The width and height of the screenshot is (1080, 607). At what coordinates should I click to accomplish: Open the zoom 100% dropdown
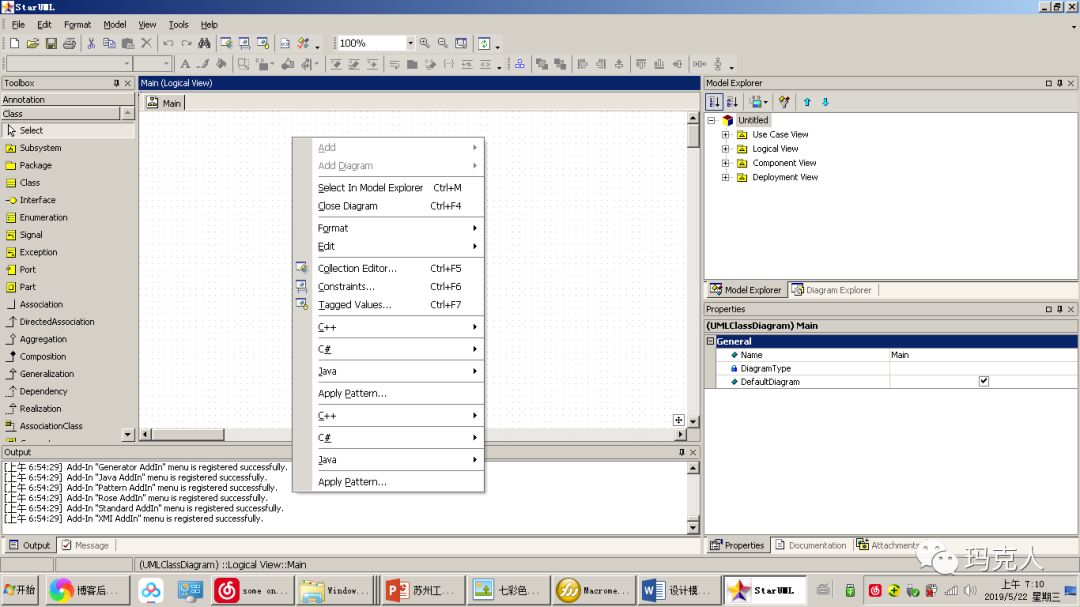coord(410,43)
